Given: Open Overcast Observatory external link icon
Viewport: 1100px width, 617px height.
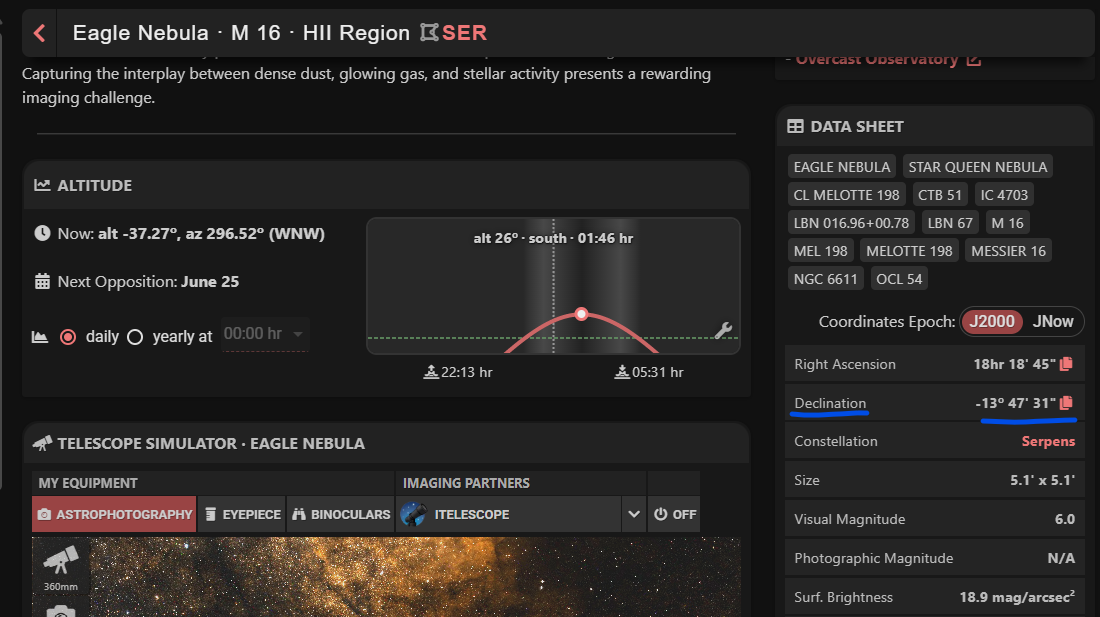Looking at the screenshot, I should coord(973,59).
